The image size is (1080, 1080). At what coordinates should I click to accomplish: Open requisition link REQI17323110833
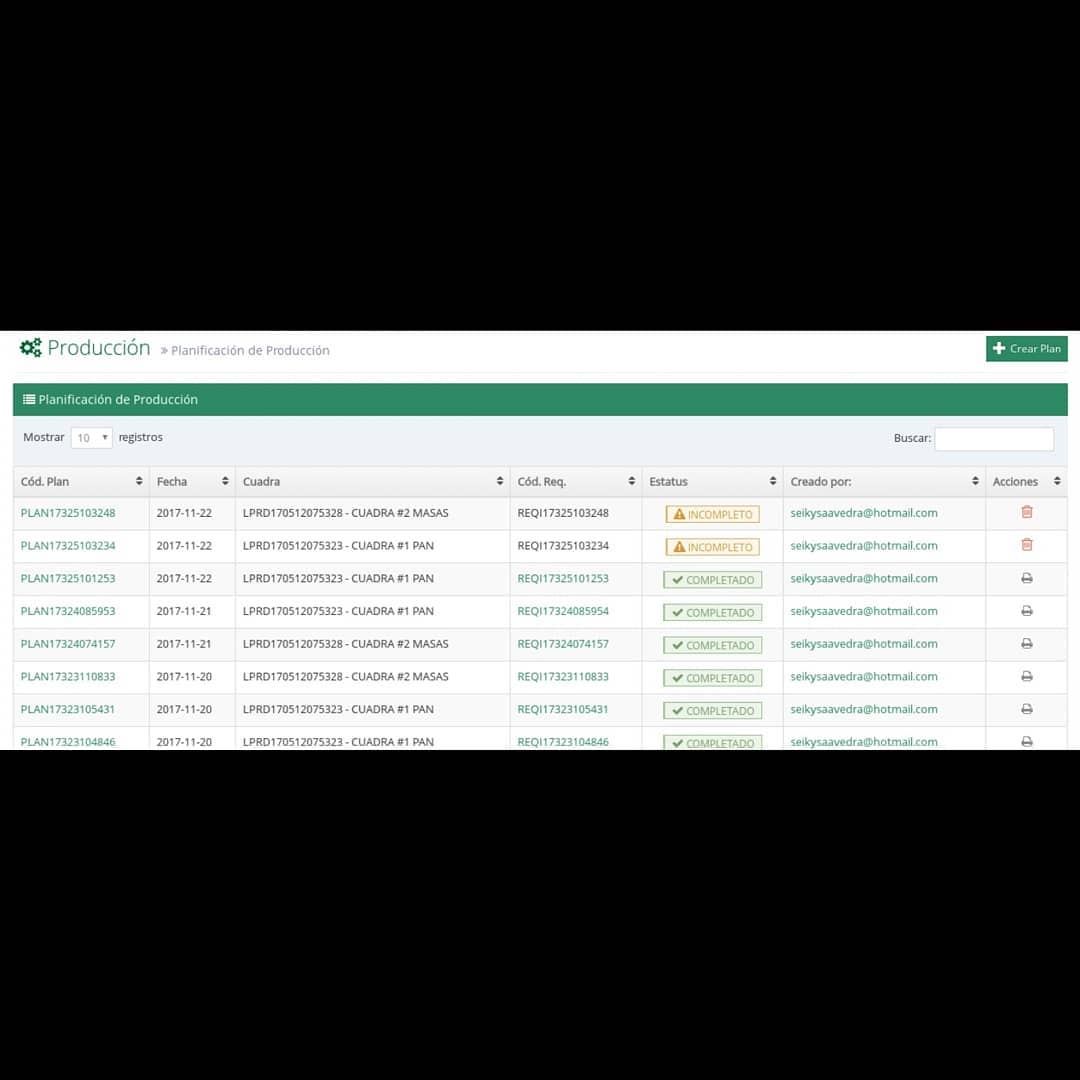click(563, 676)
